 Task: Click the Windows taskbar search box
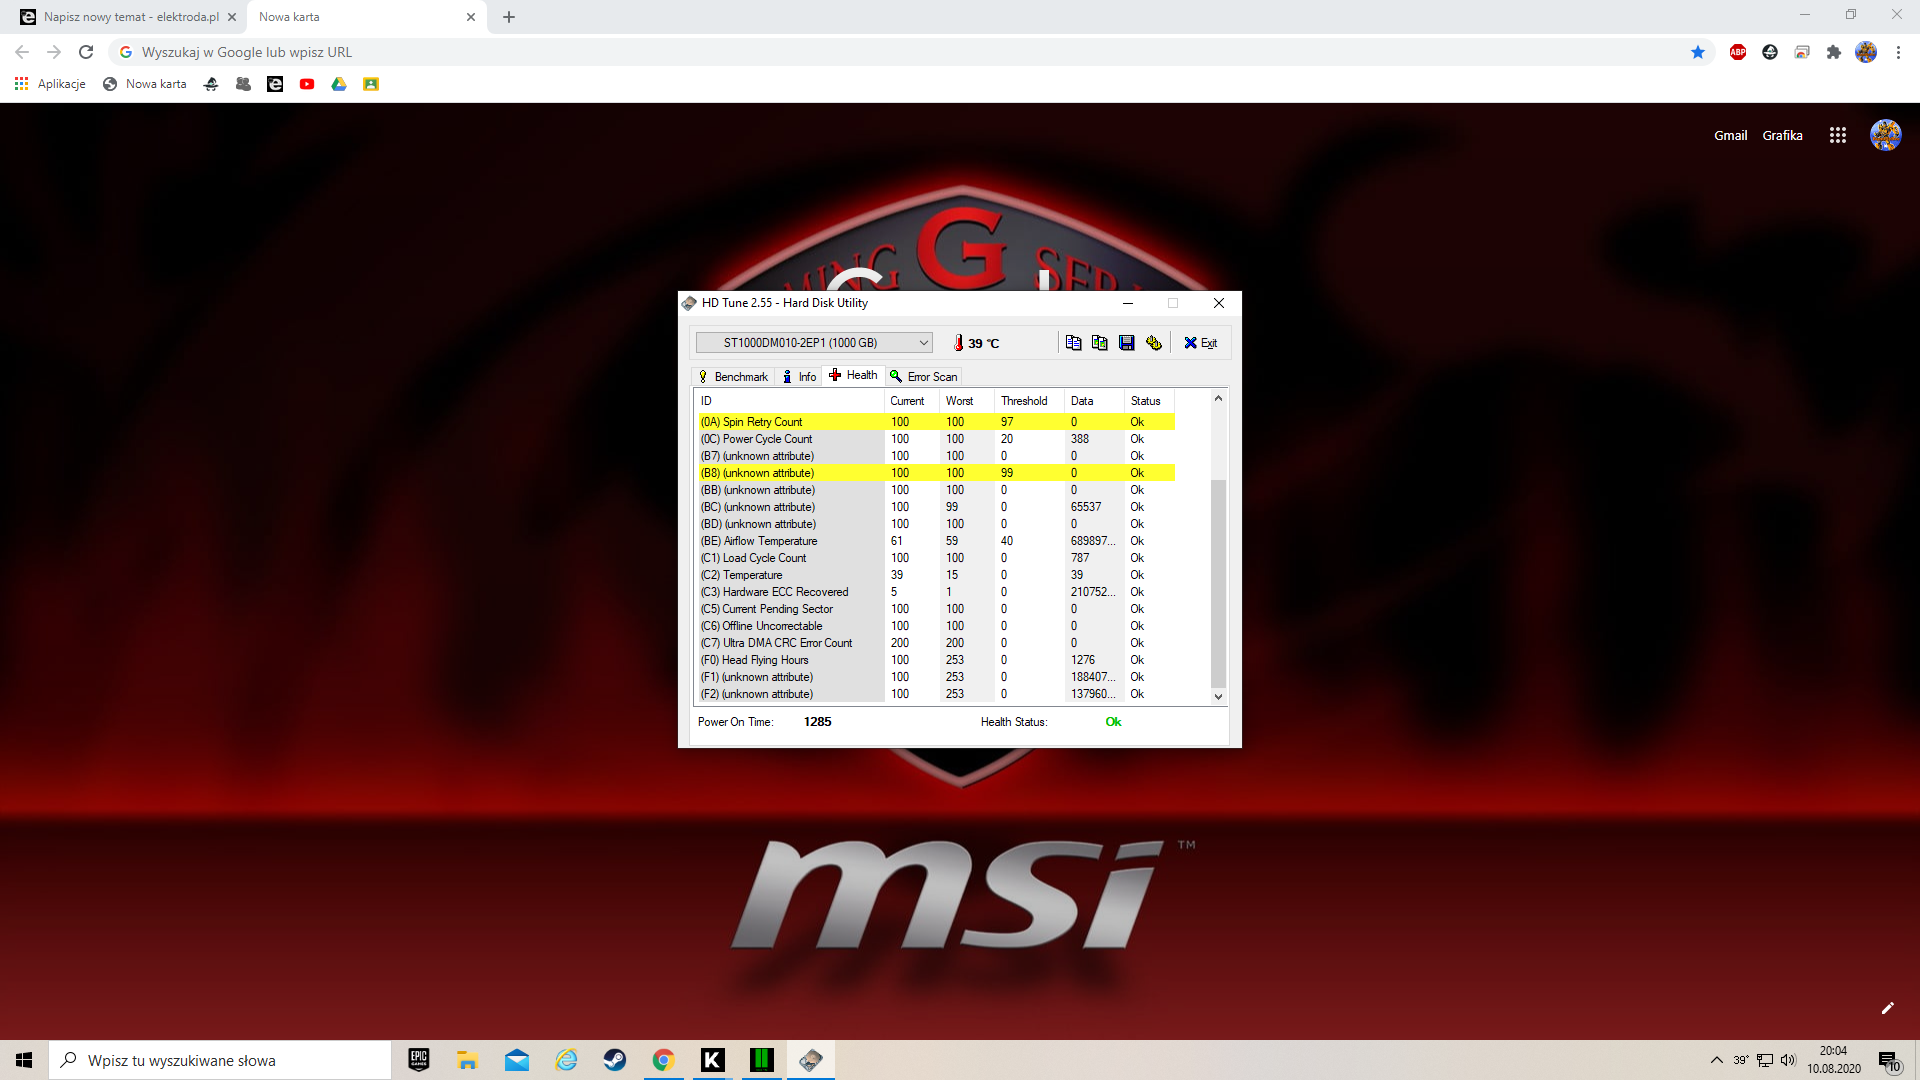coord(220,1060)
